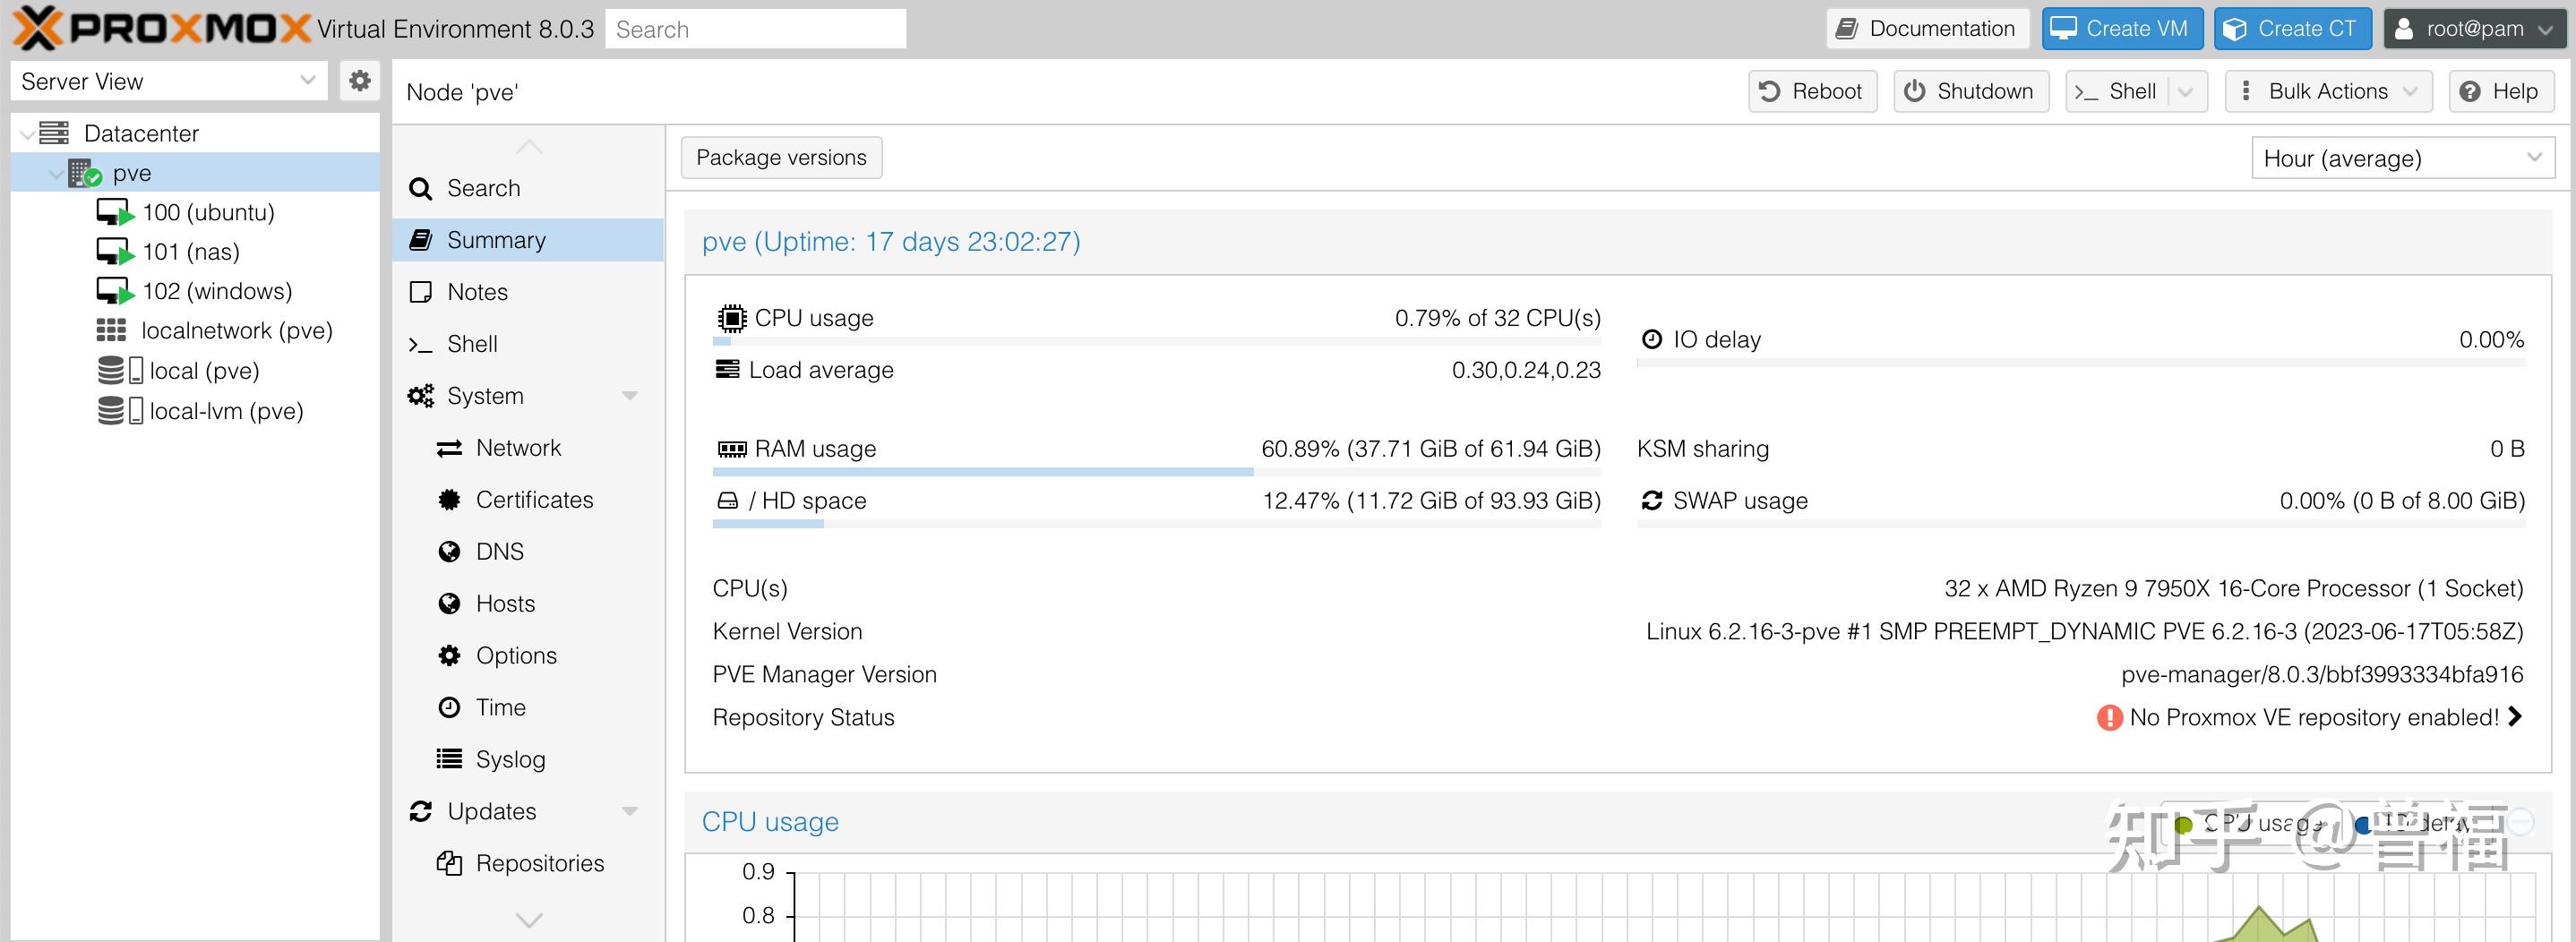Select localnetwork (pve) grid icon
This screenshot has height=942, width=2576.
tap(110, 330)
